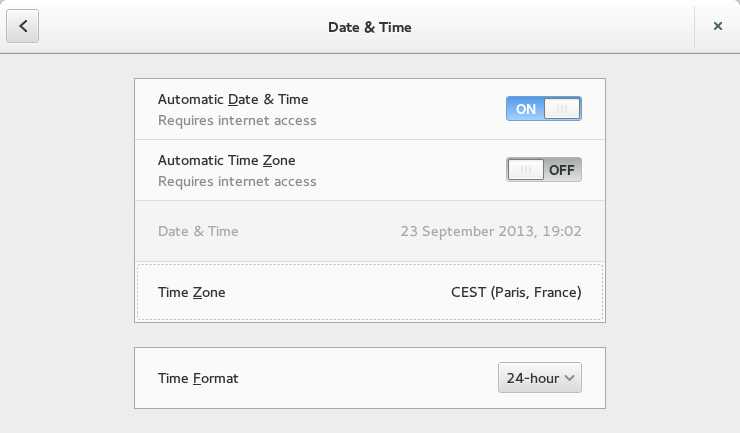Enable the Automatic Time Zone switch

point(543,170)
